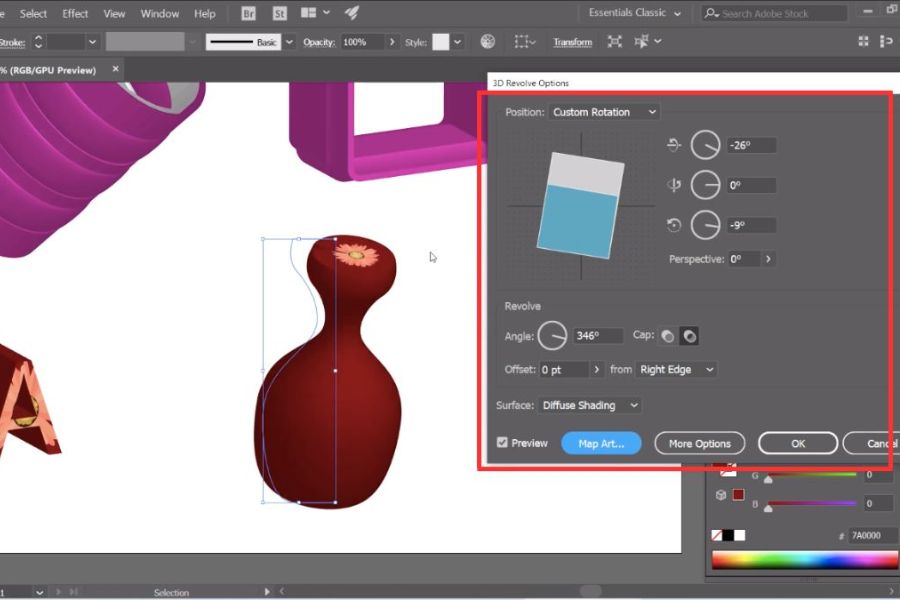Image resolution: width=900 pixels, height=600 pixels.
Task: Open the Window menu
Action: click(x=160, y=14)
